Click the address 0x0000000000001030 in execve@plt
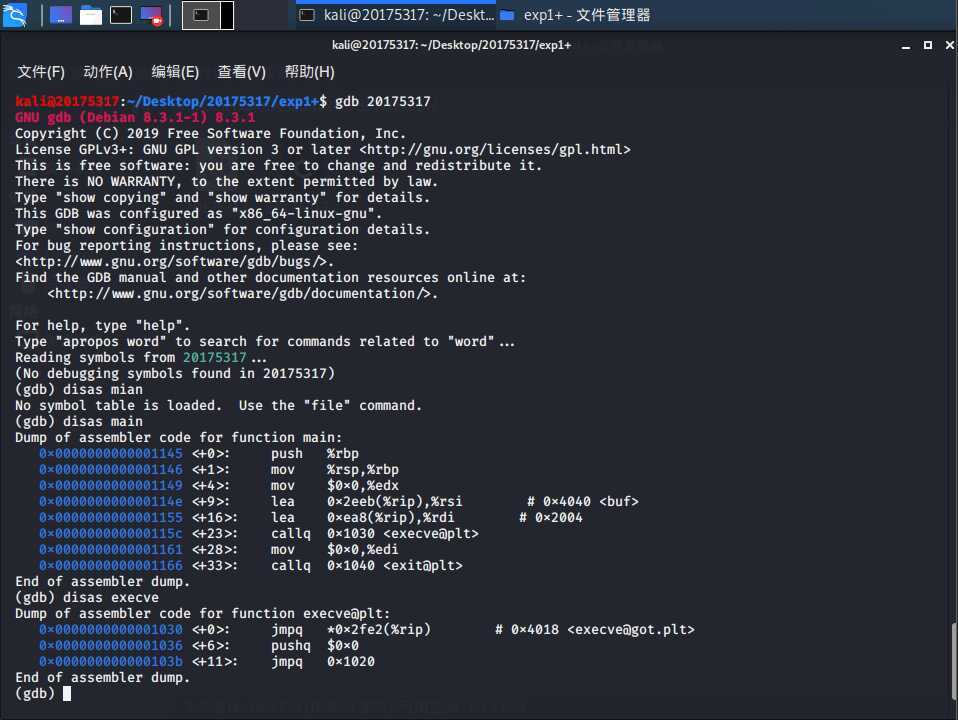 [x=111, y=630]
